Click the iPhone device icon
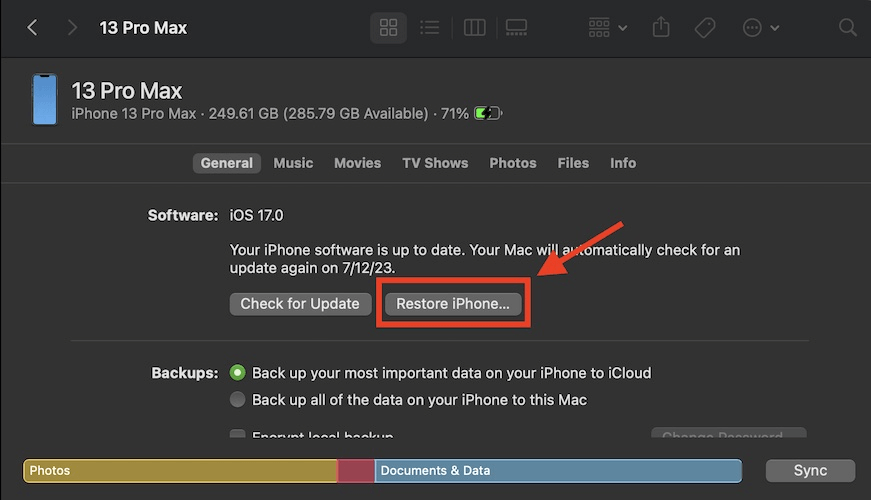The width and height of the screenshot is (871, 500). tap(45, 100)
